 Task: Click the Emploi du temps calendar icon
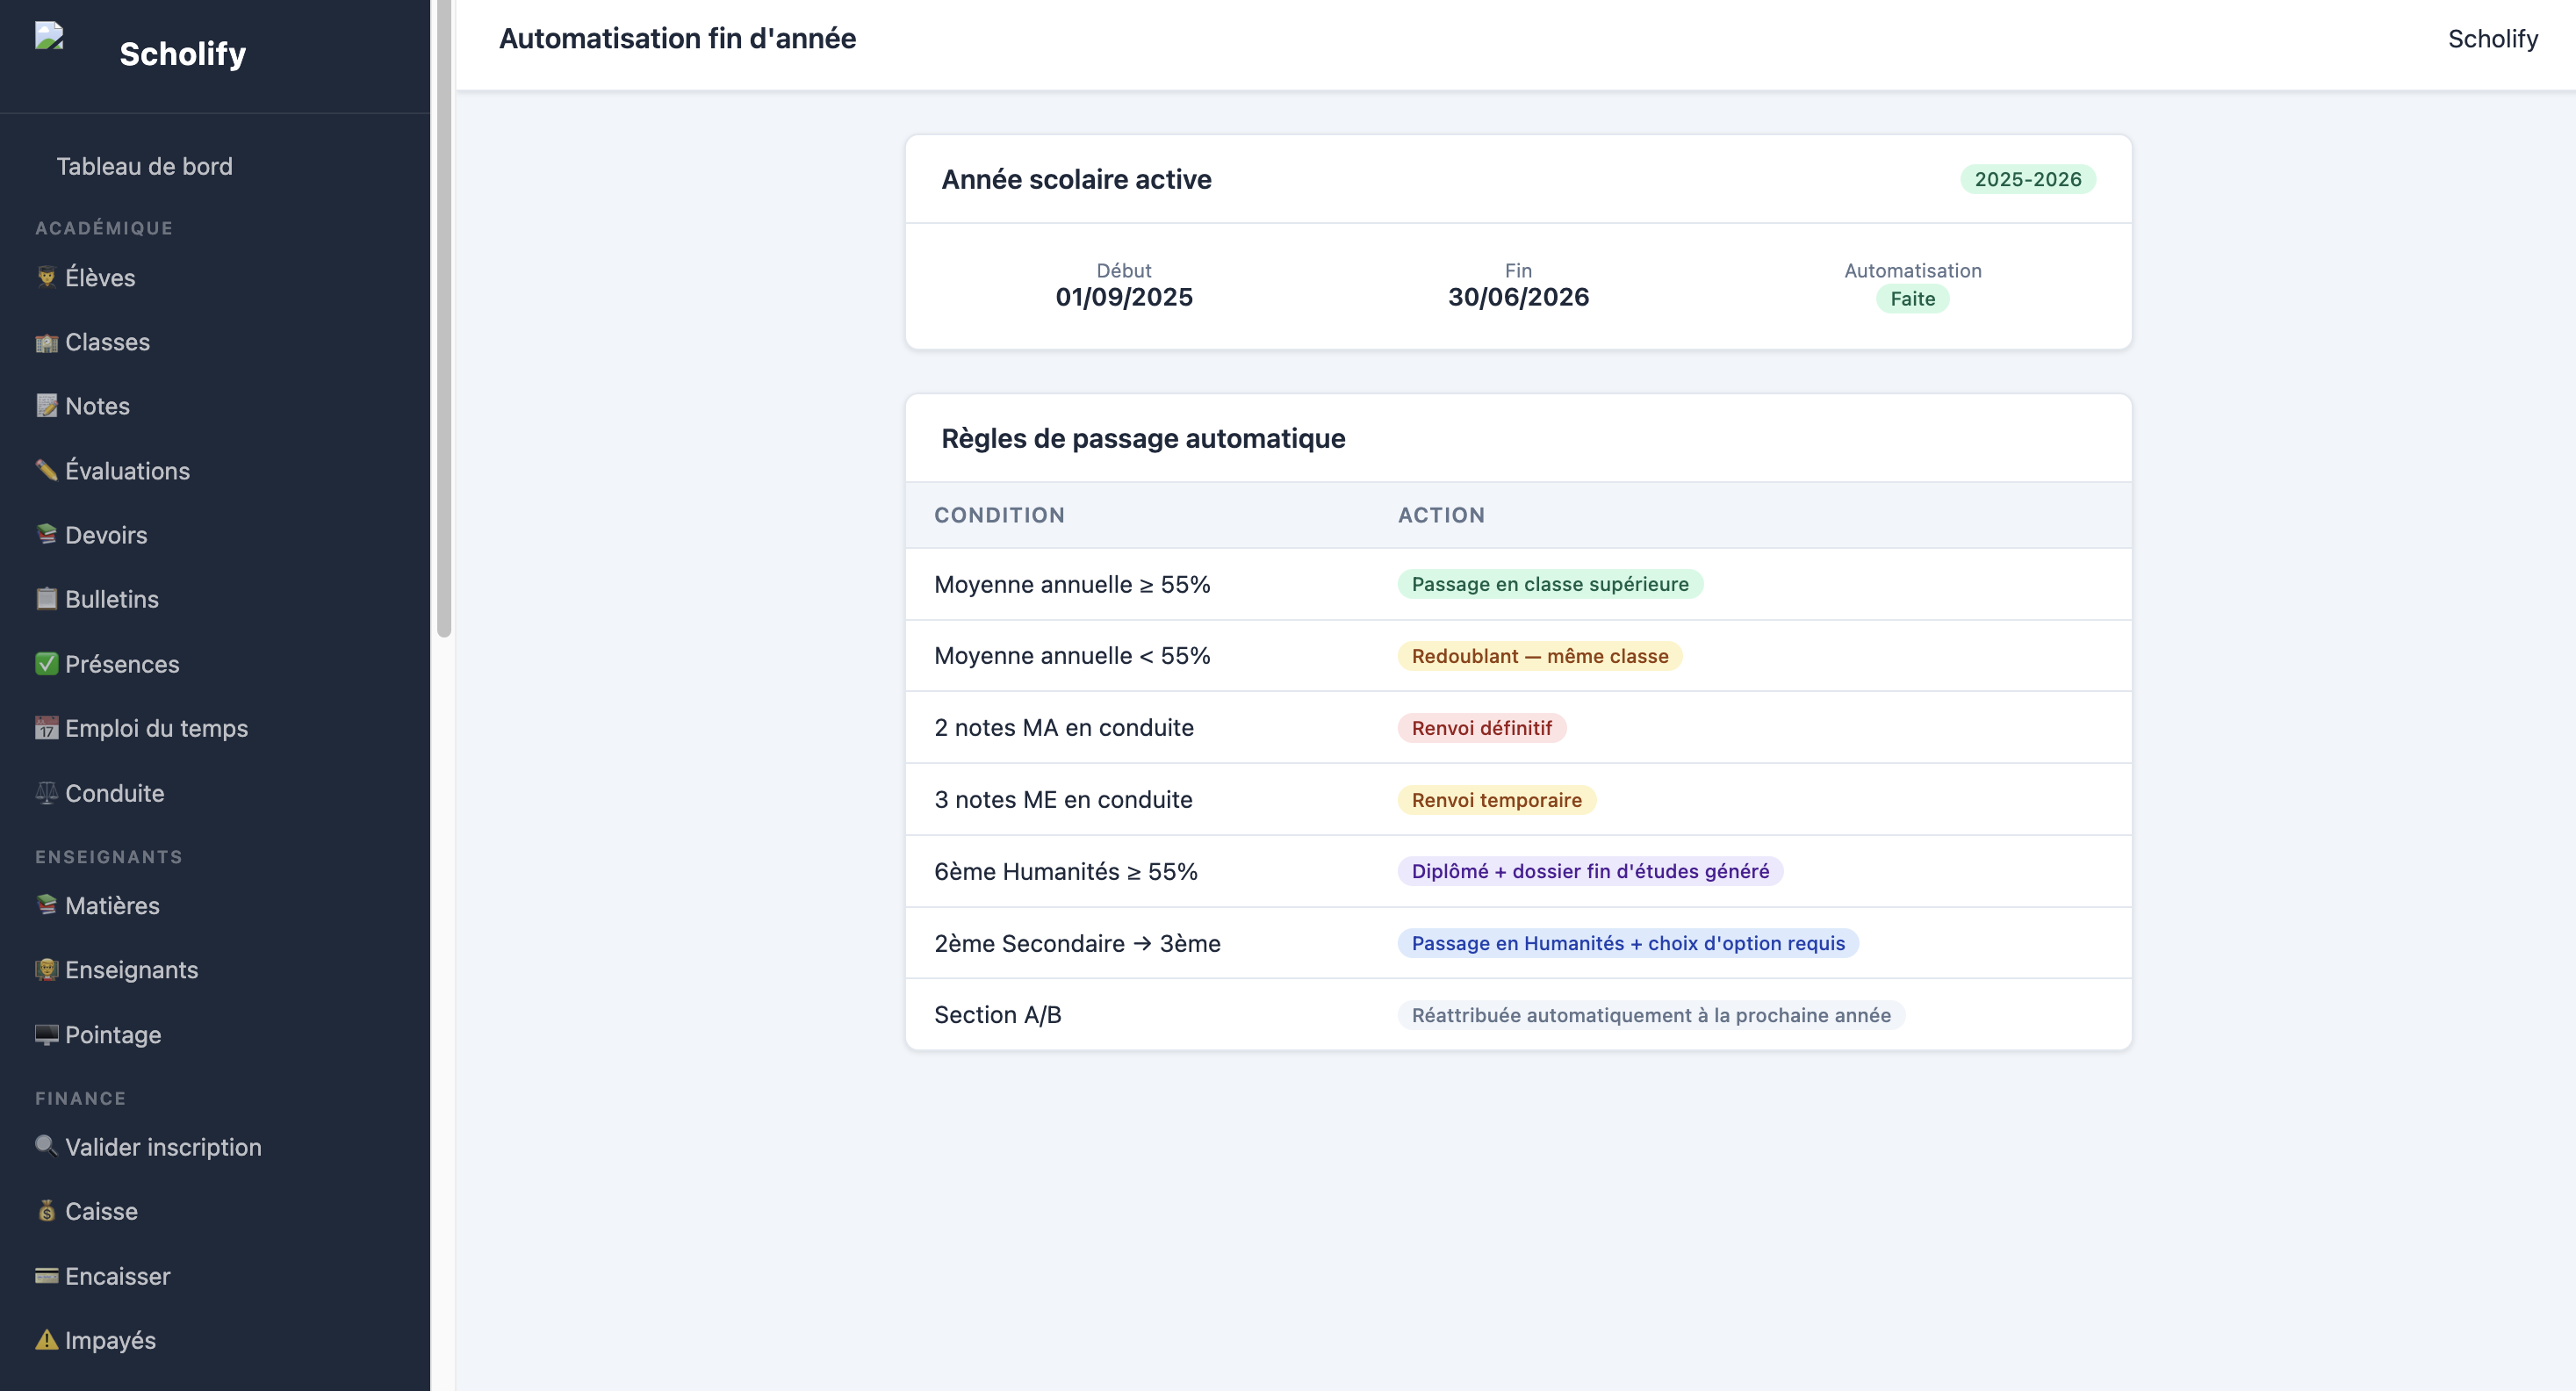point(47,728)
